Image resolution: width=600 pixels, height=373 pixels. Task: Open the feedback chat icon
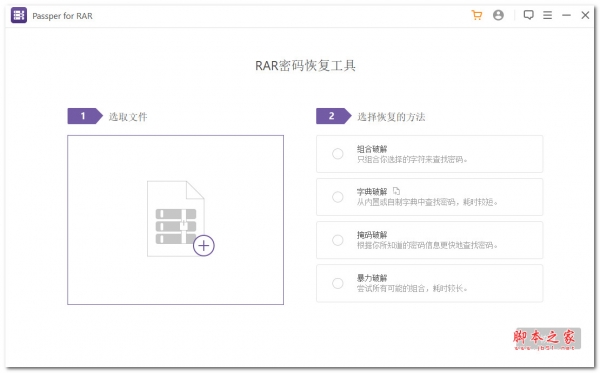(528, 15)
